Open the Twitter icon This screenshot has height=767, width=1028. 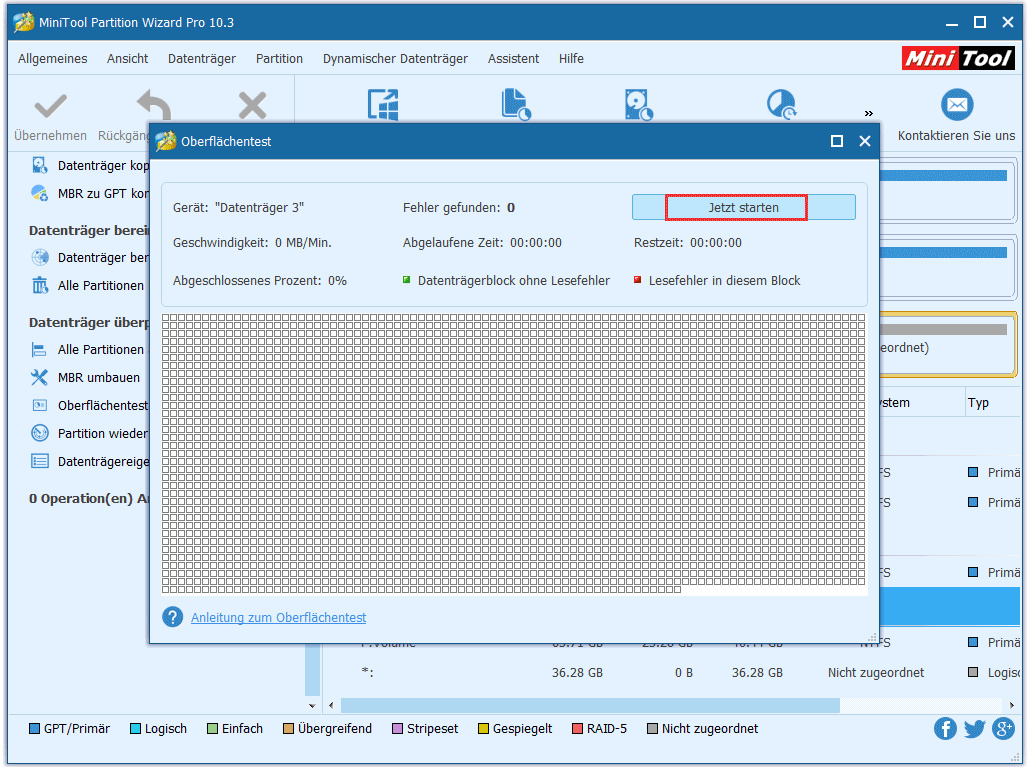(x=974, y=728)
